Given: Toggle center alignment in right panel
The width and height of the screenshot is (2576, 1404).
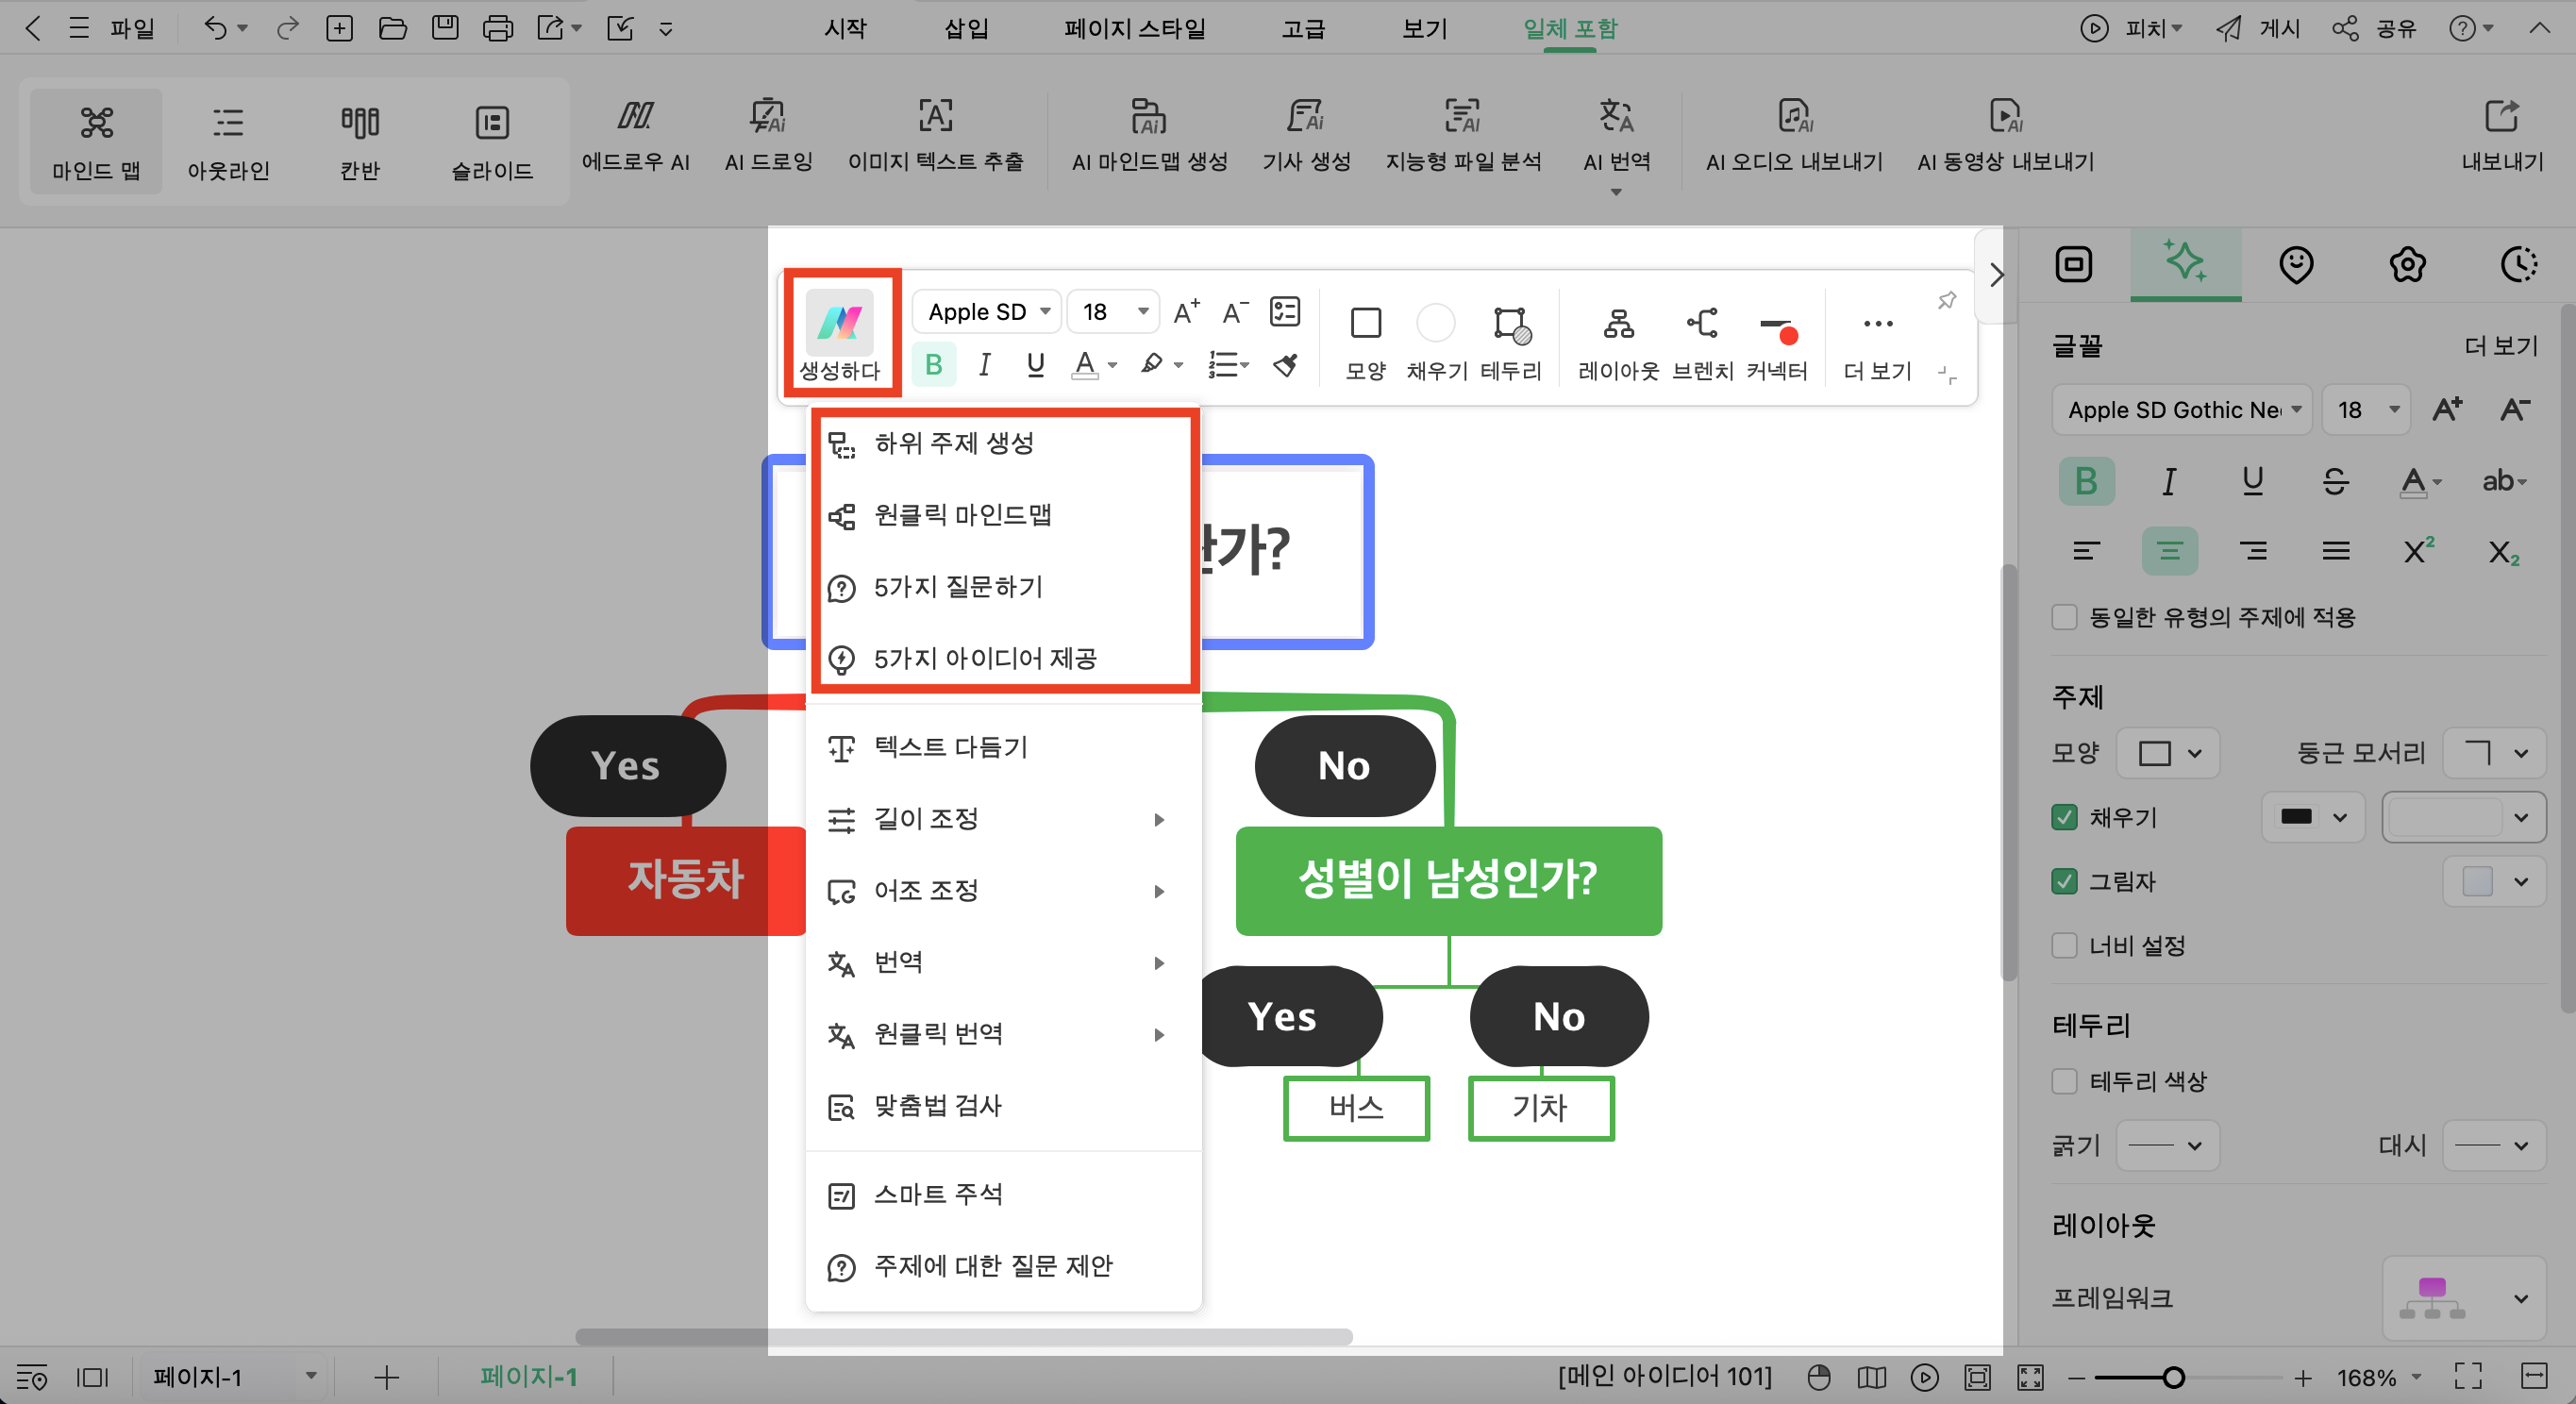Looking at the screenshot, I should coord(2169,551).
